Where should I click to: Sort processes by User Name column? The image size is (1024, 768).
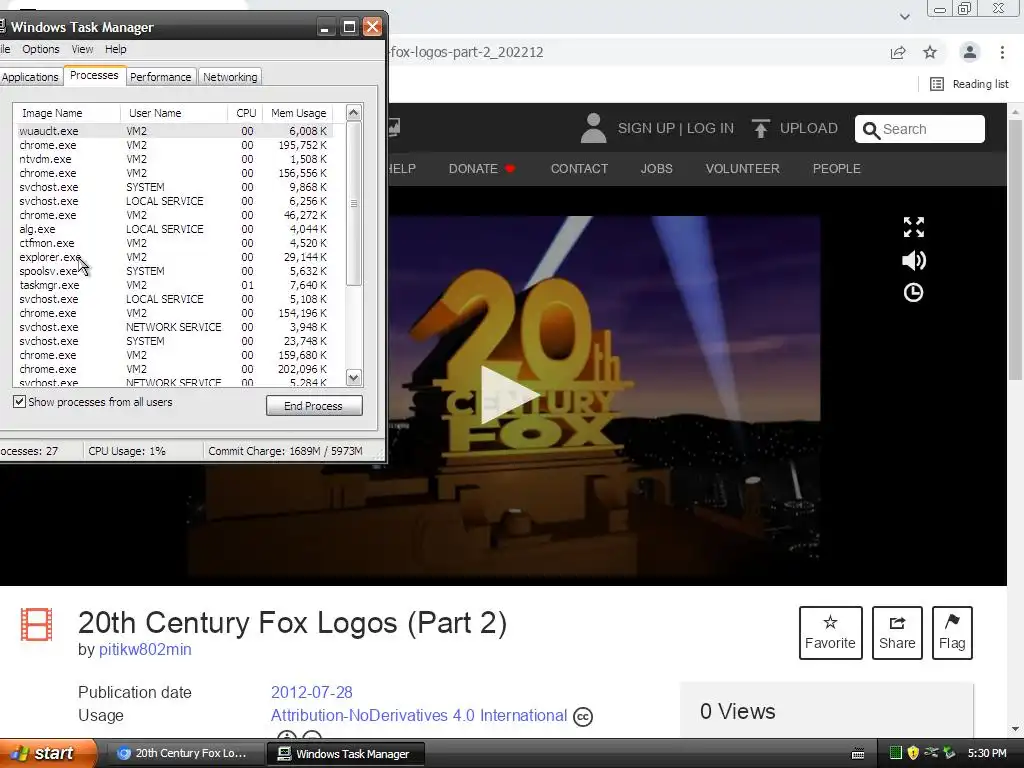pyautogui.click(x=174, y=113)
